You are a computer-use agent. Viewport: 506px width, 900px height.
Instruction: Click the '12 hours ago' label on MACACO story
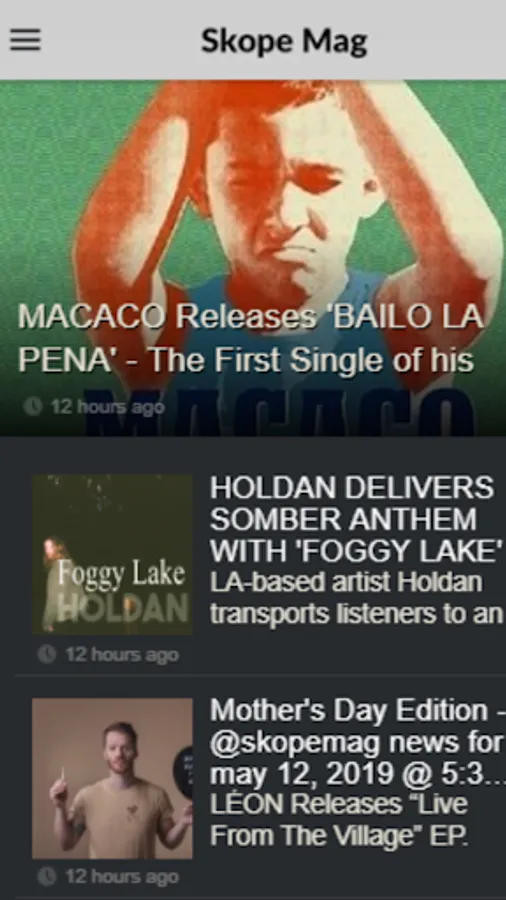click(107, 407)
